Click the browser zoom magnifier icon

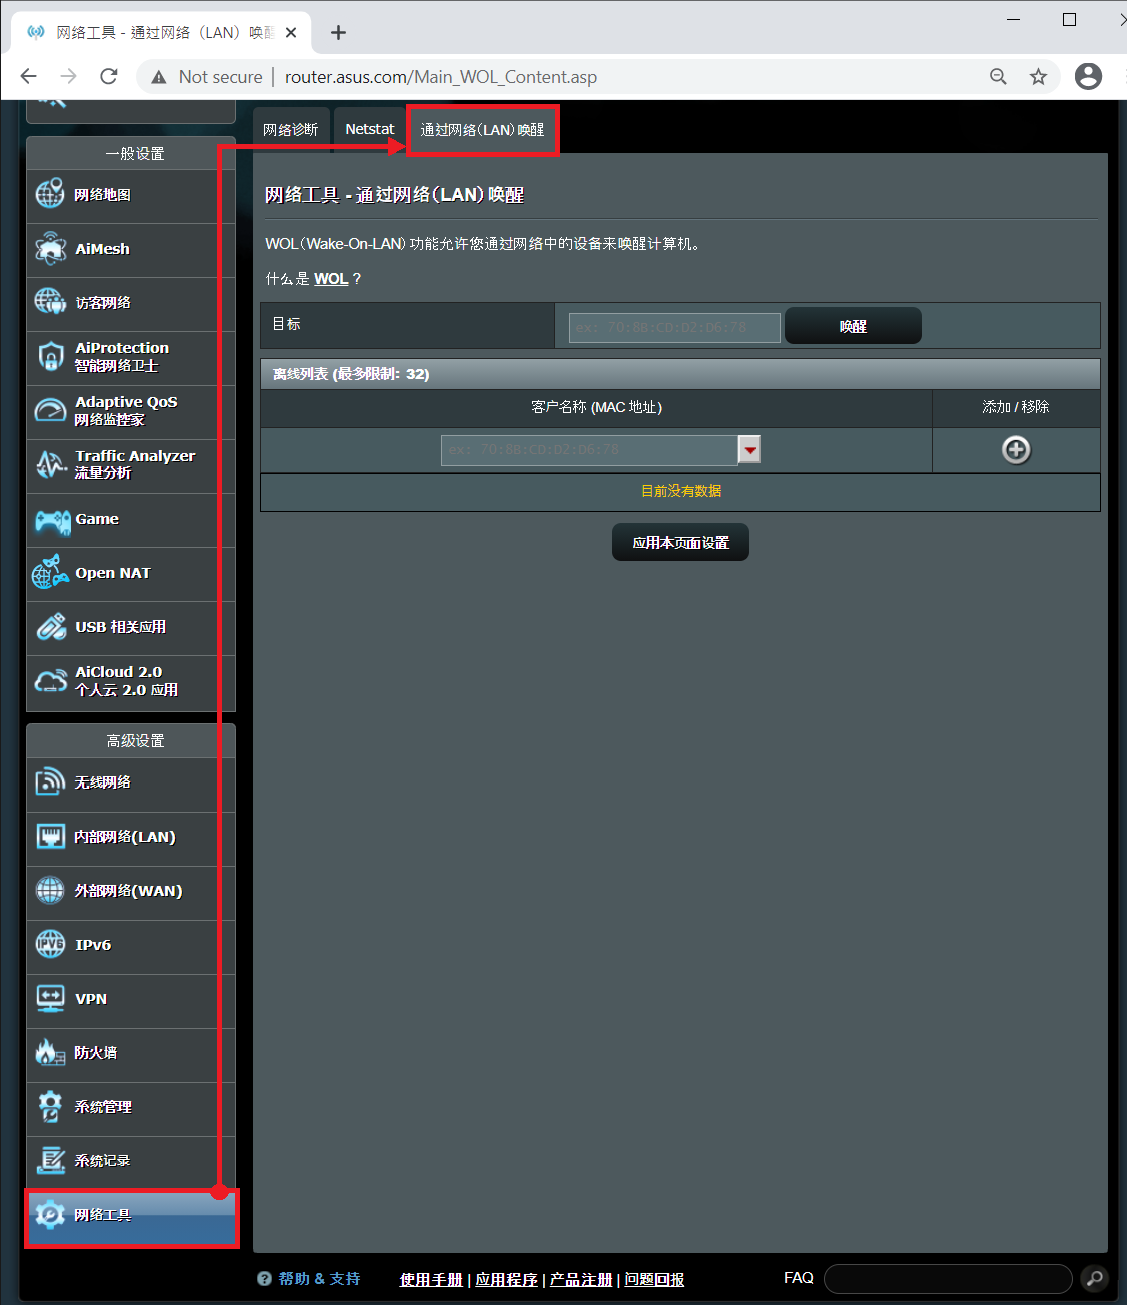coord(998,77)
